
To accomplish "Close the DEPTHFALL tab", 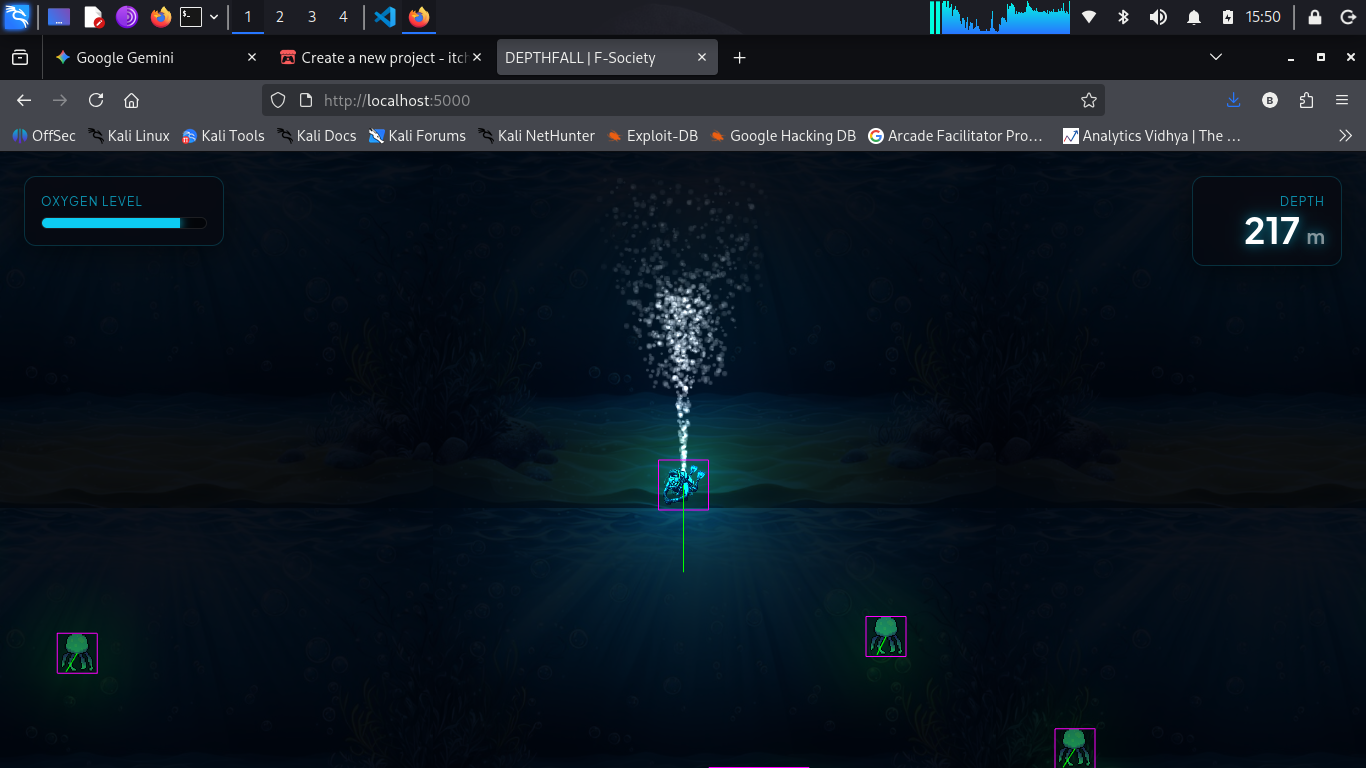I will (702, 58).
